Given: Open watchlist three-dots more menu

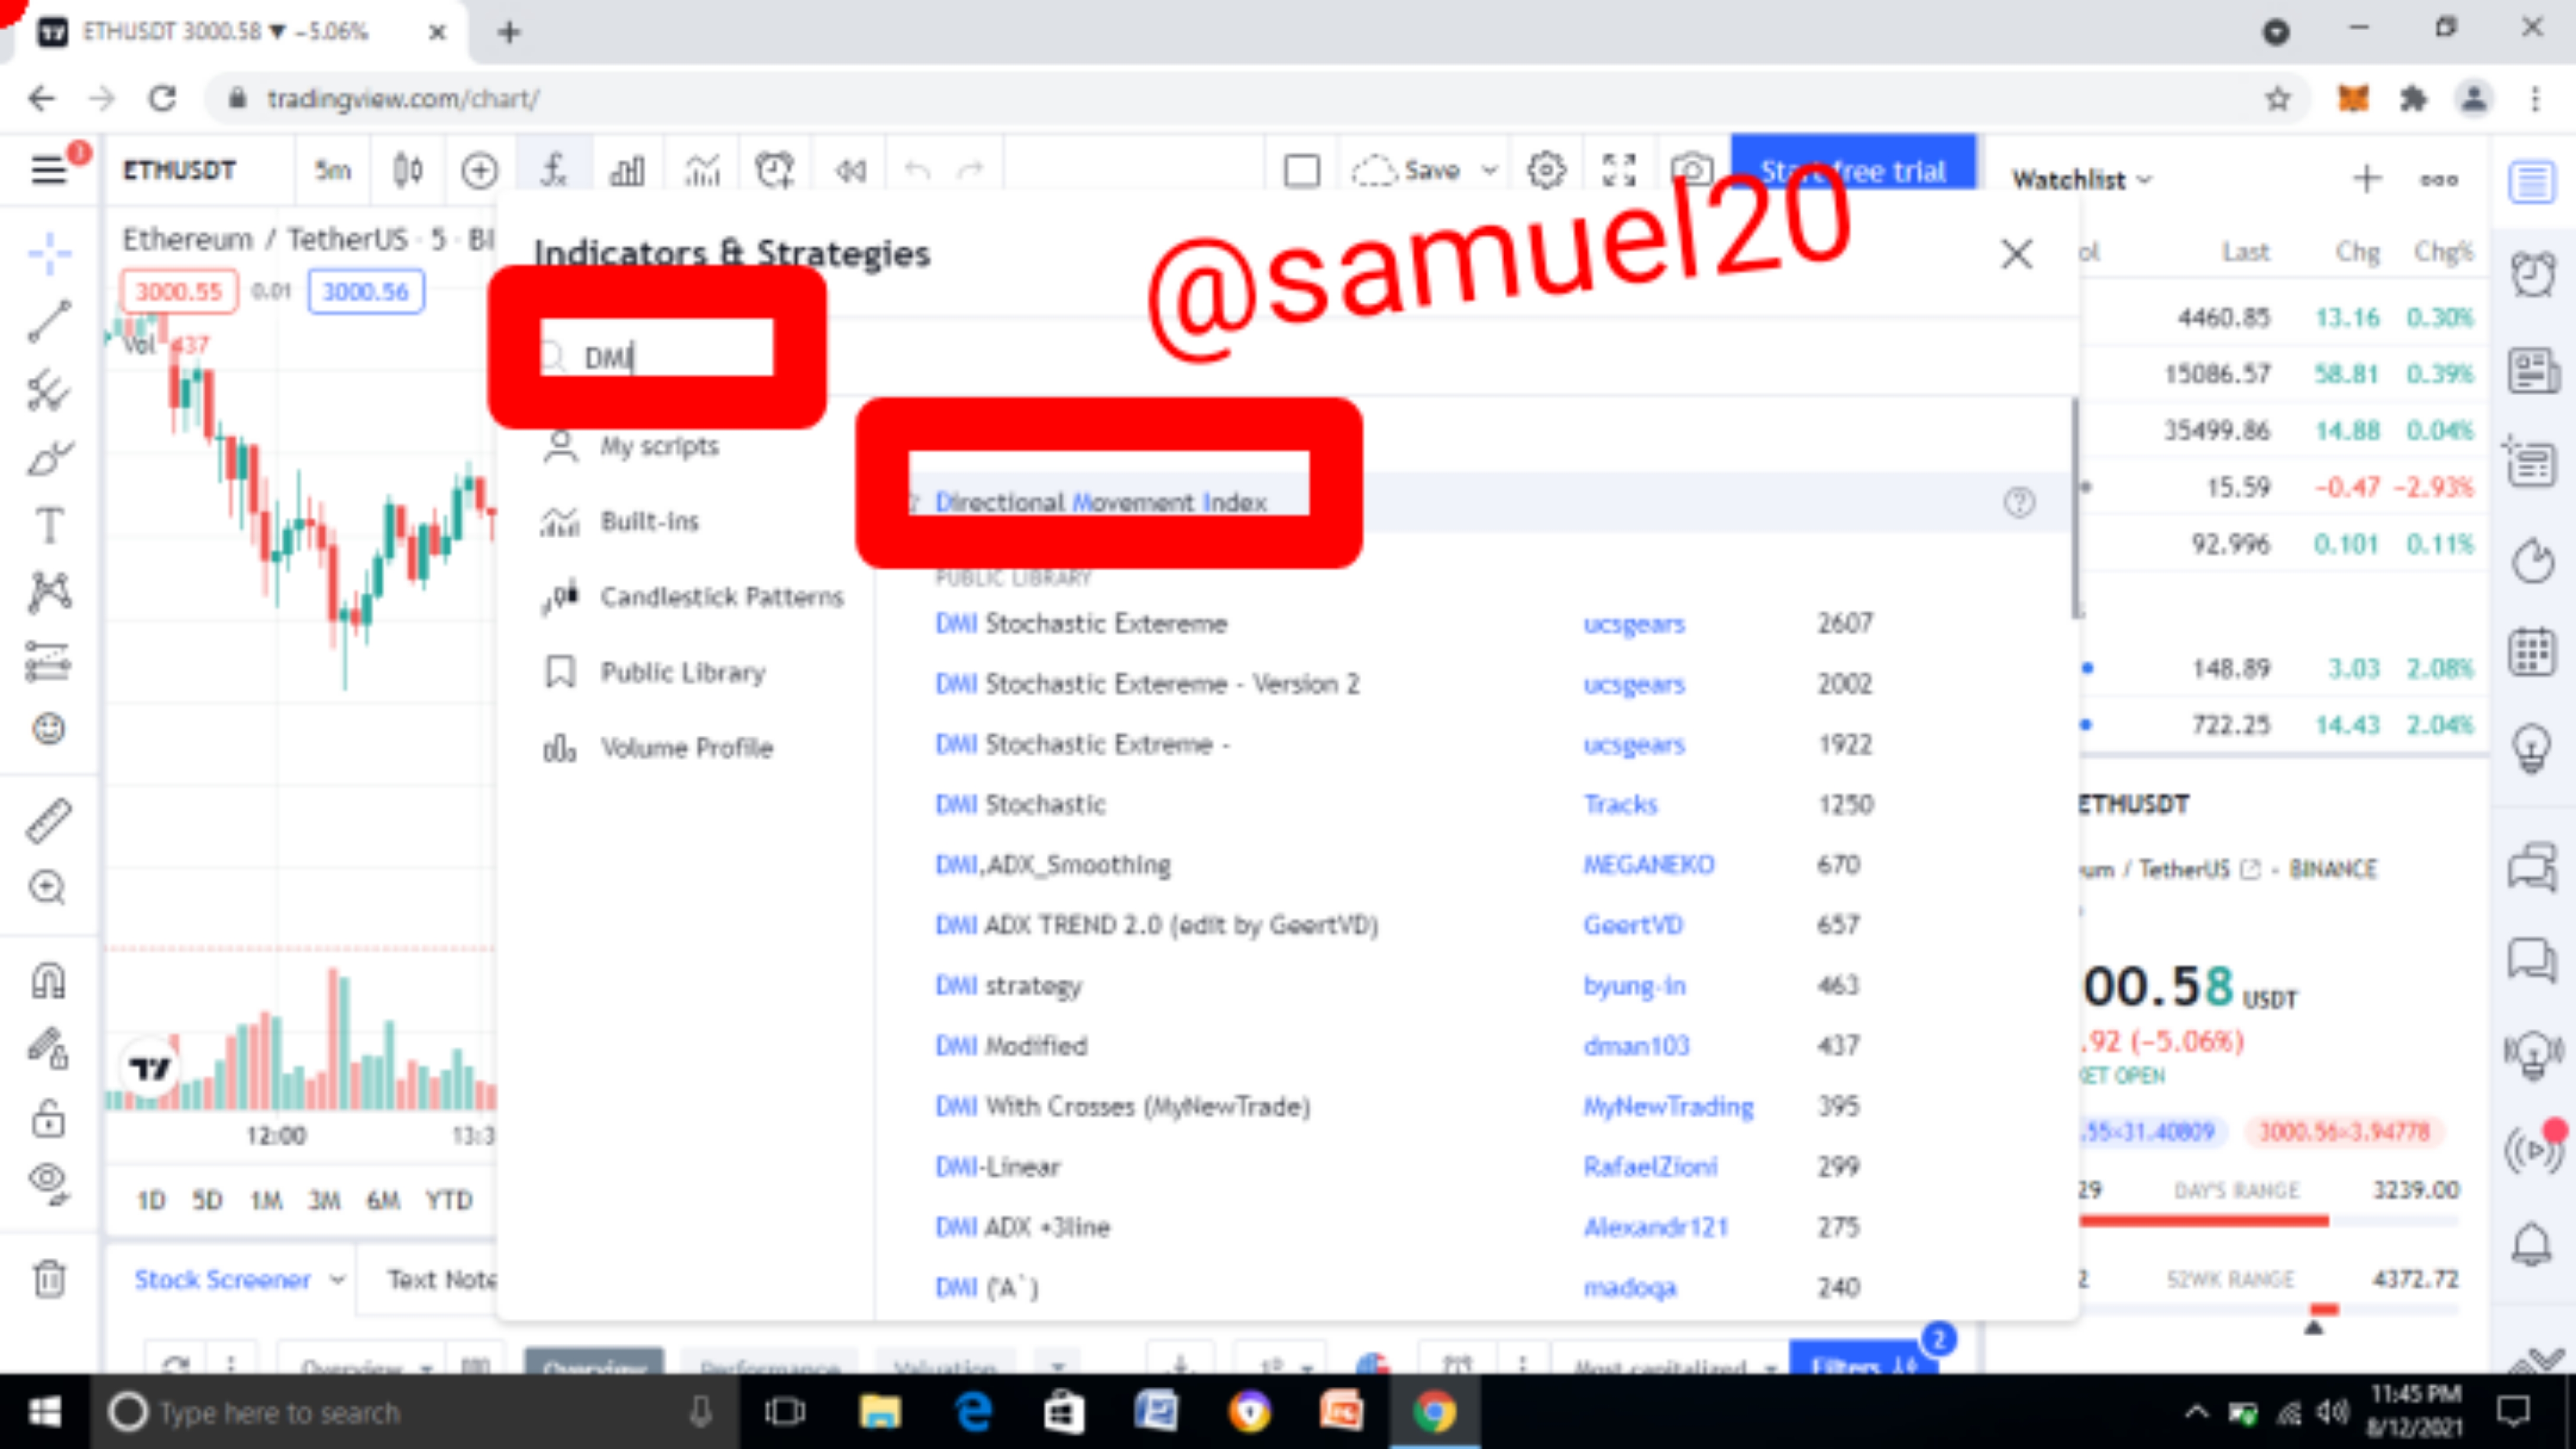Looking at the screenshot, I should click(x=2439, y=180).
